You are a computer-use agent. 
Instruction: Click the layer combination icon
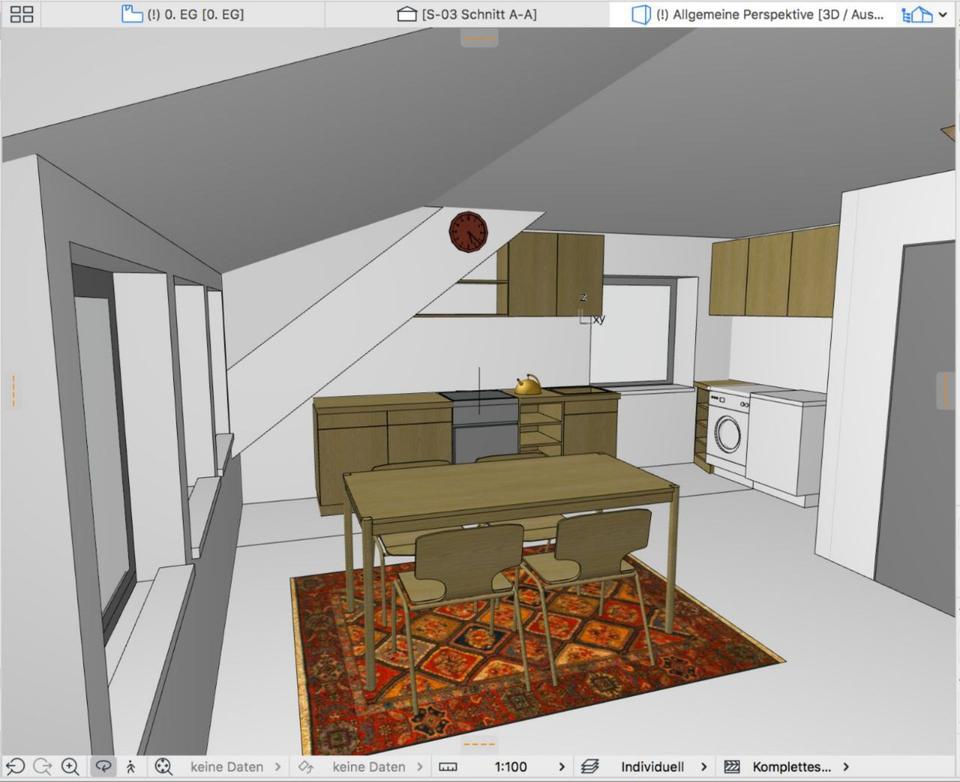pos(590,767)
